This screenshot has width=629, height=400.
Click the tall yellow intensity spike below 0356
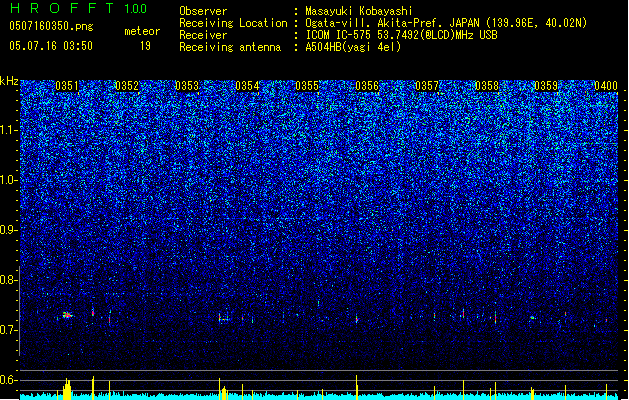click(357, 387)
